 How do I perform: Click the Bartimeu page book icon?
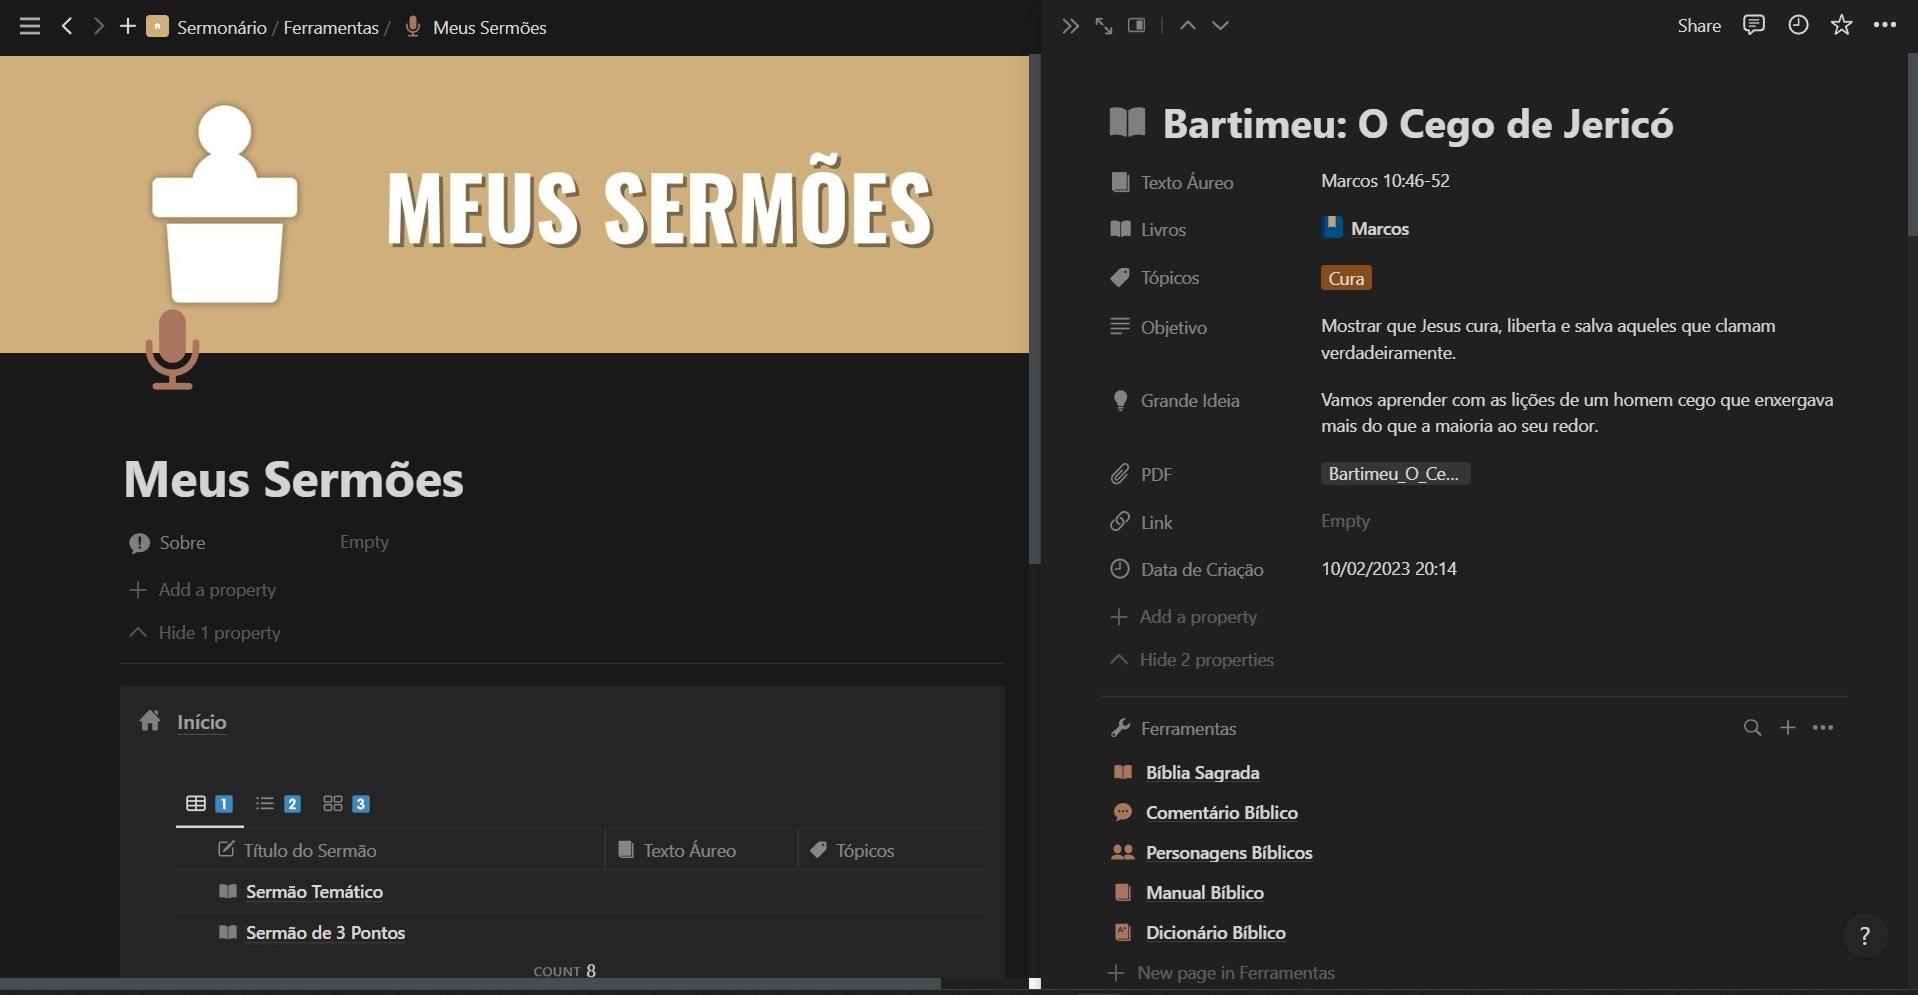coord(1127,123)
